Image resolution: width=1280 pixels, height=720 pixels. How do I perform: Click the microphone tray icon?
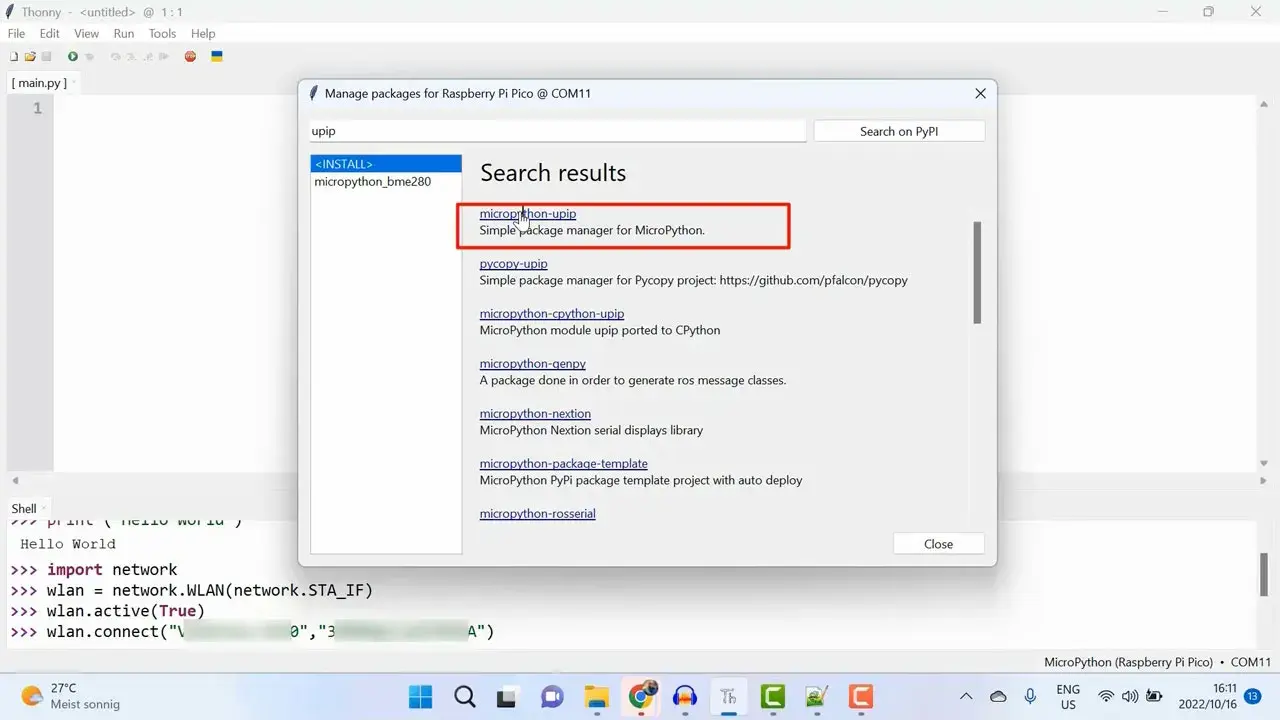click(x=1030, y=696)
